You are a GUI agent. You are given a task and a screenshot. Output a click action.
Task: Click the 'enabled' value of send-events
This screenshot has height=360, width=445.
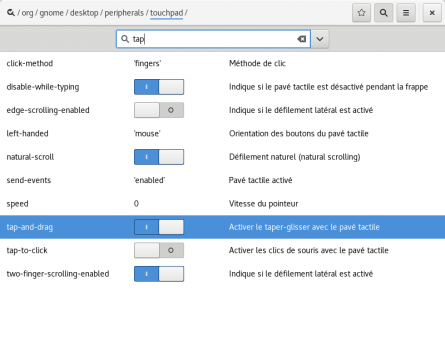149,180
